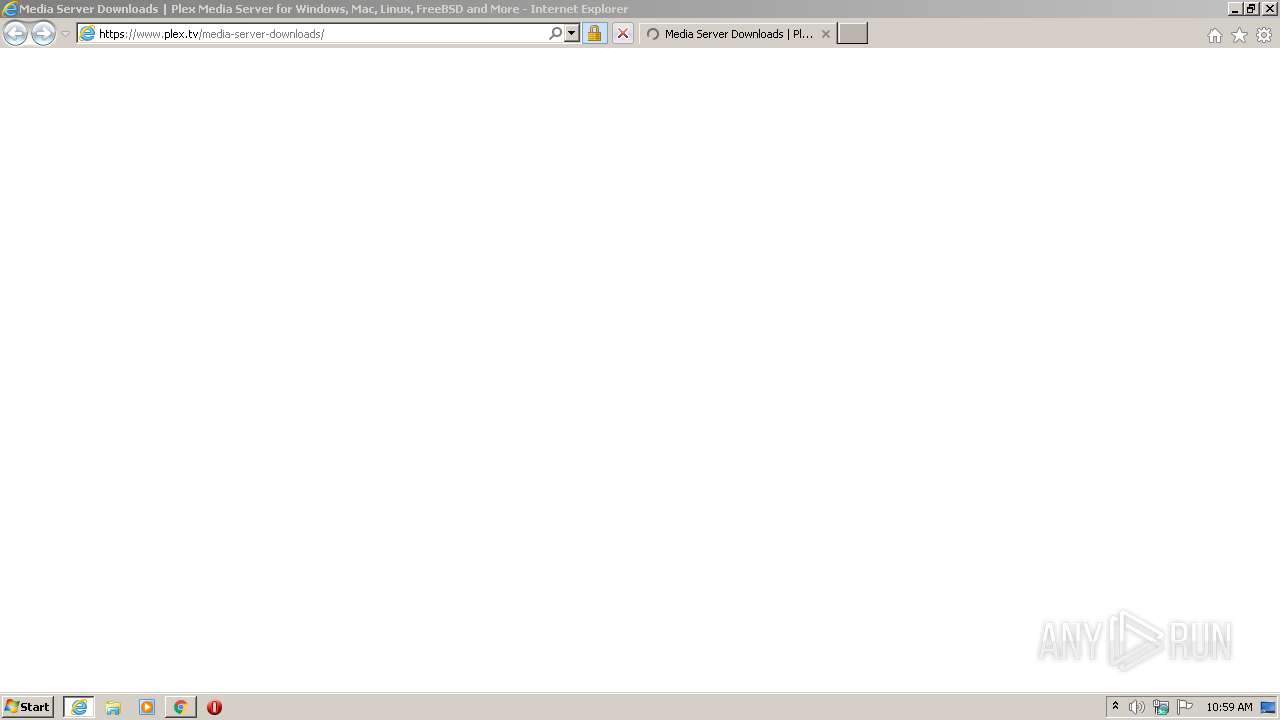Stop loading the page with the X button
Image resolution: width=1280 pixels, height=720 pixels.
coord(622,34)
